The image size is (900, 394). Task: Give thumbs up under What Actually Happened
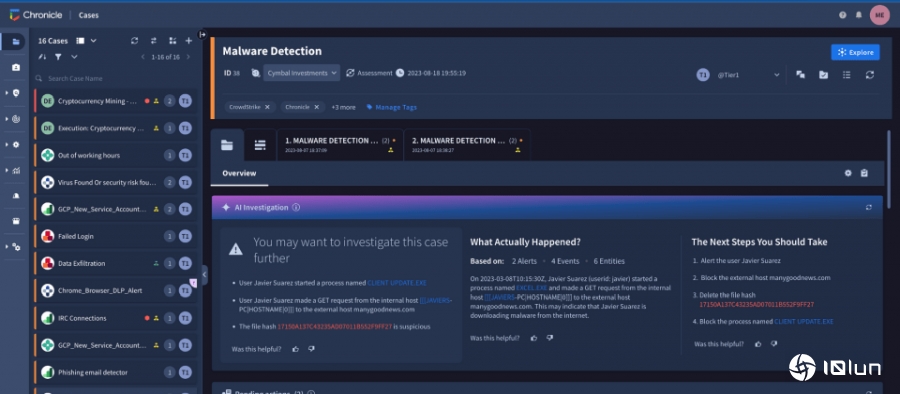[534, 338]
